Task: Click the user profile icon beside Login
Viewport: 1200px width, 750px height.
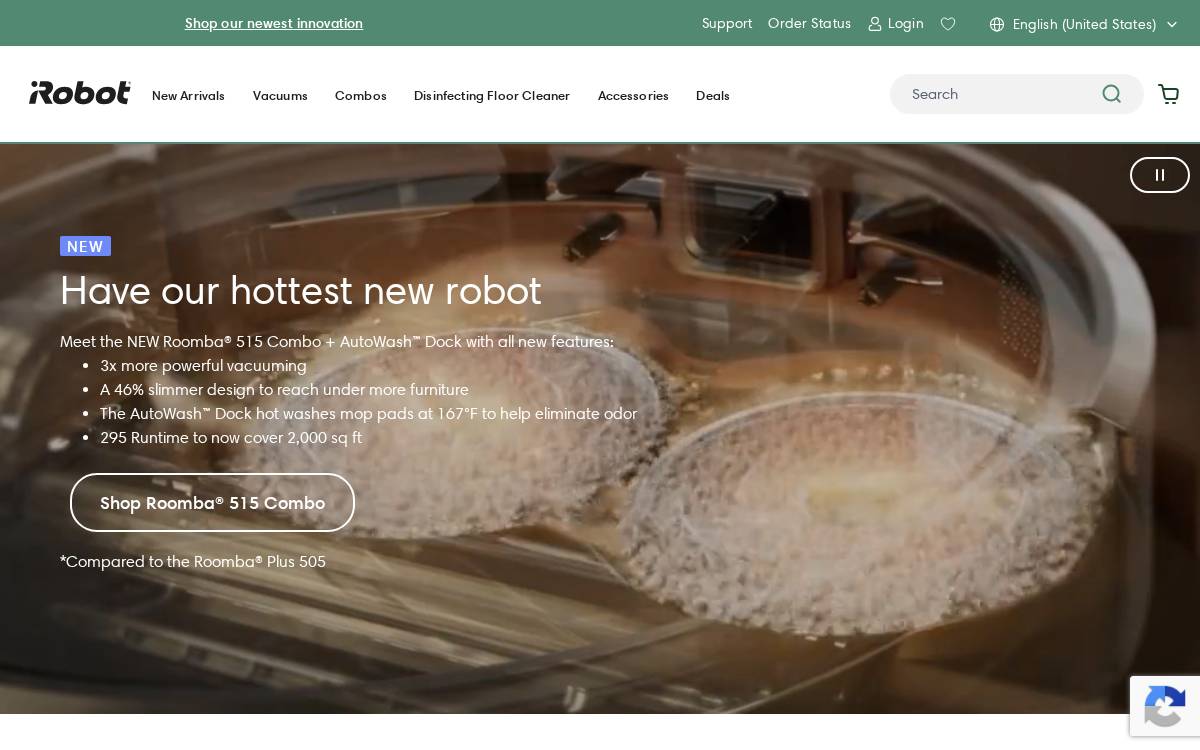Action: point(875,23)
